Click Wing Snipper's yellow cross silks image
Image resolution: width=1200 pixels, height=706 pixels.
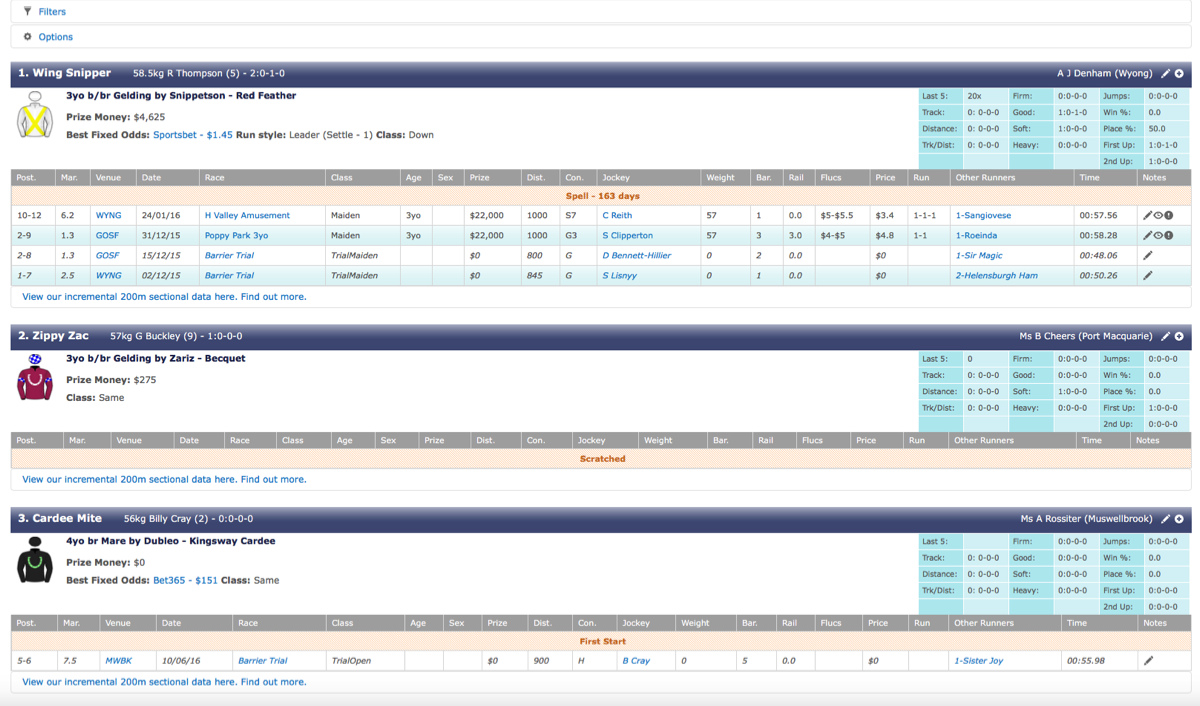[34, 115]
